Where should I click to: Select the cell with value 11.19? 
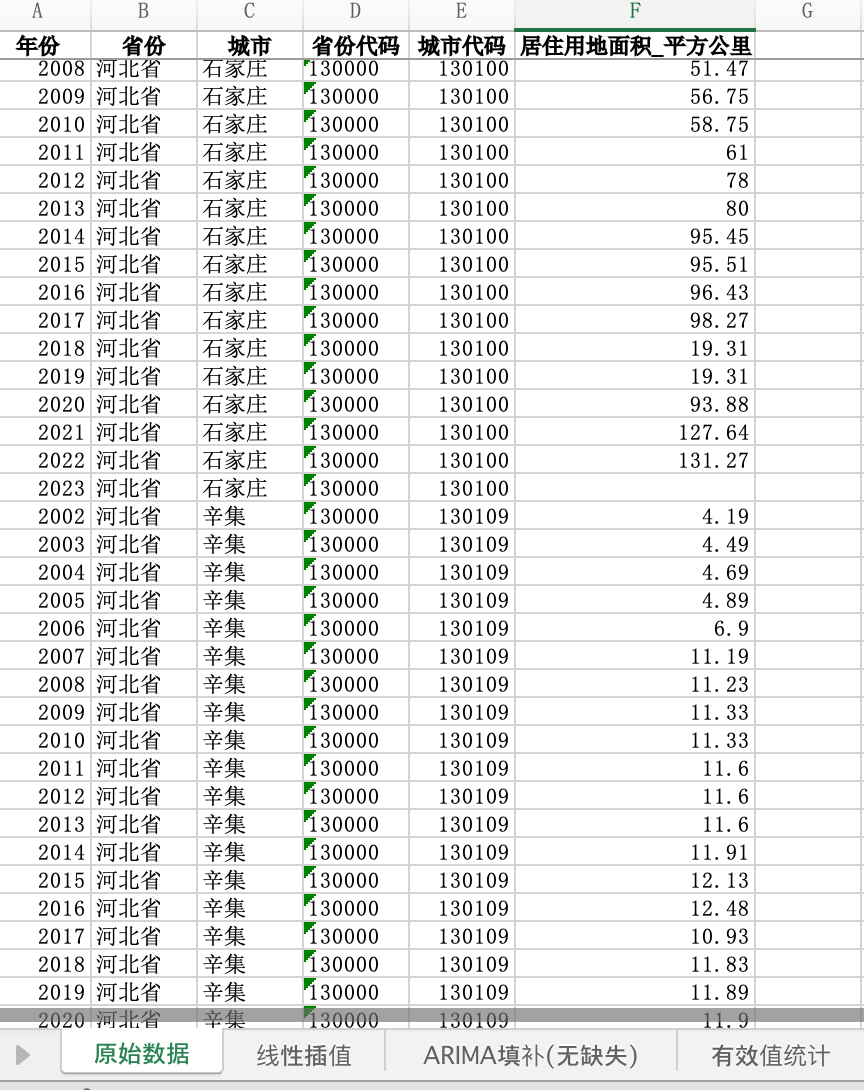tap(635, 656)
